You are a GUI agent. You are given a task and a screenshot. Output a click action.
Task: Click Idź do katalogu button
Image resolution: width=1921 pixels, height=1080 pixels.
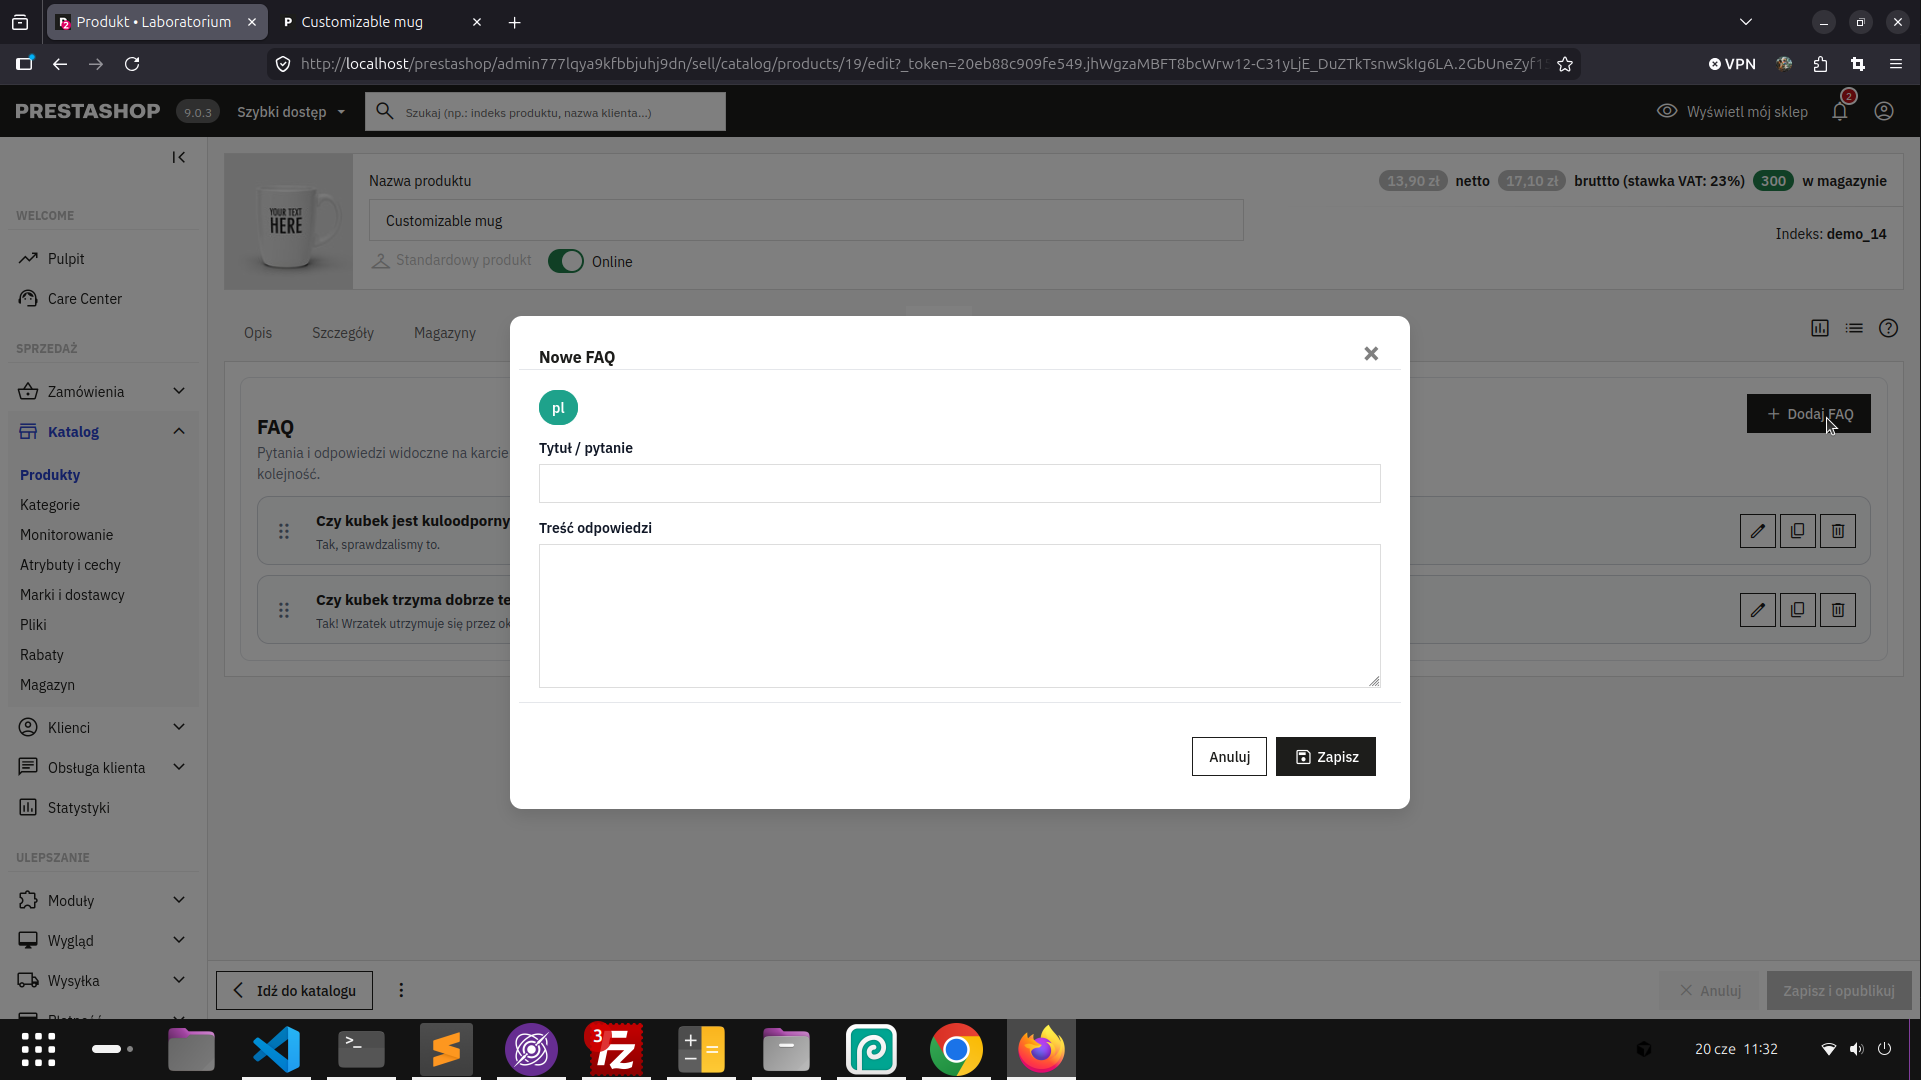pos(294,991)
